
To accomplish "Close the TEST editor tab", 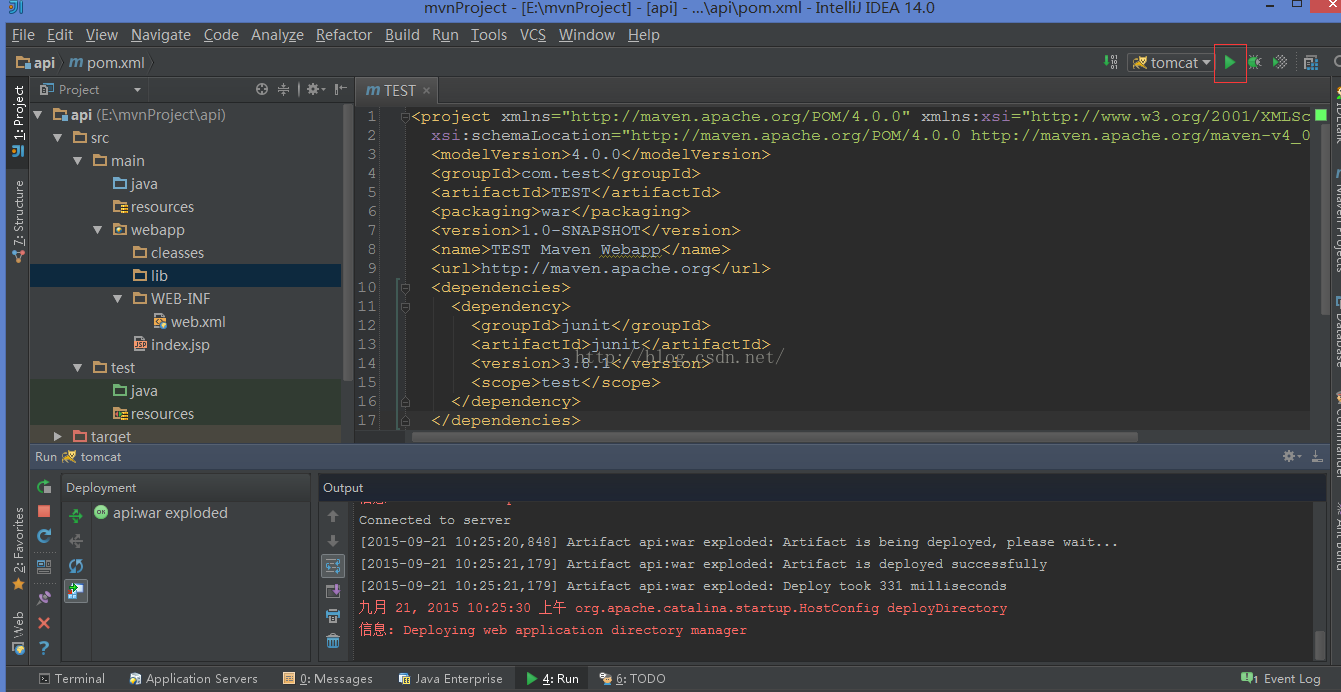I will [x=427, y=90].
